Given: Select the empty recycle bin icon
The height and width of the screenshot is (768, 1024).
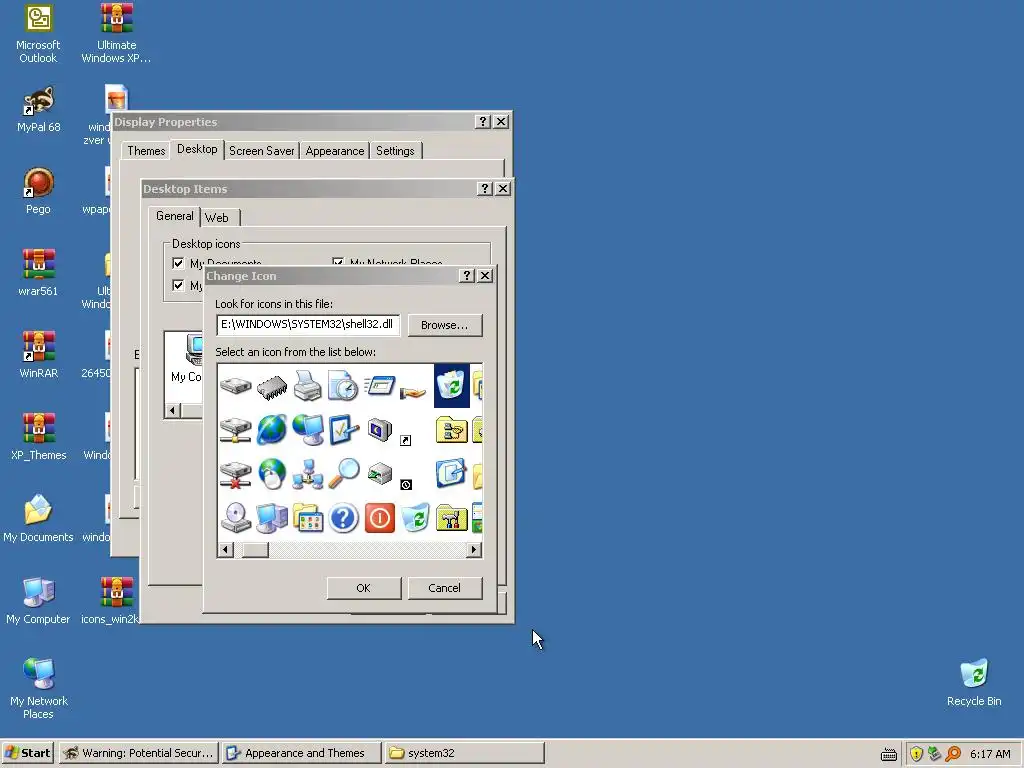Looking at the screenshot, I should pyautogui.click(x=415, y=518).
